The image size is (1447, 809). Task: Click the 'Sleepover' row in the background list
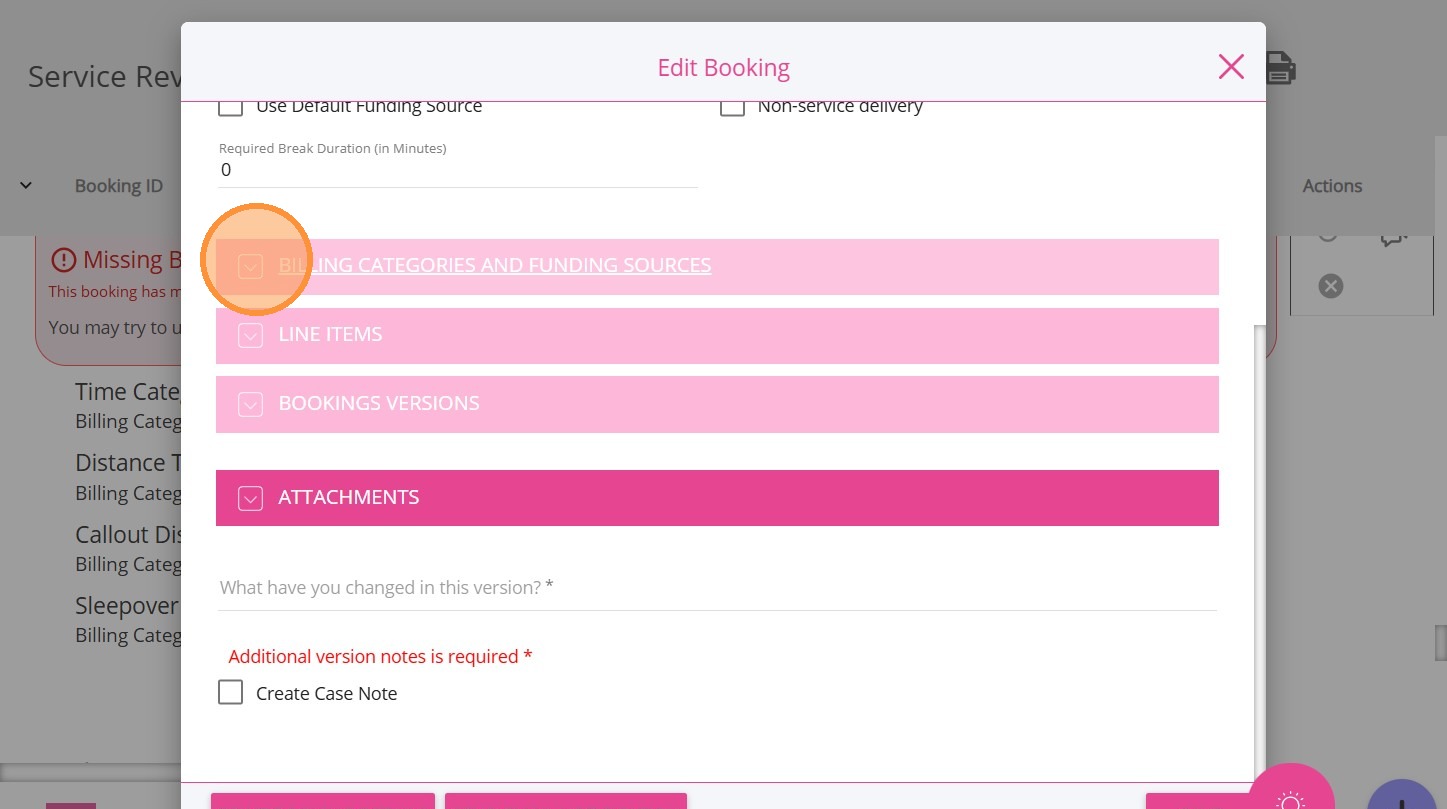[127, 605]
